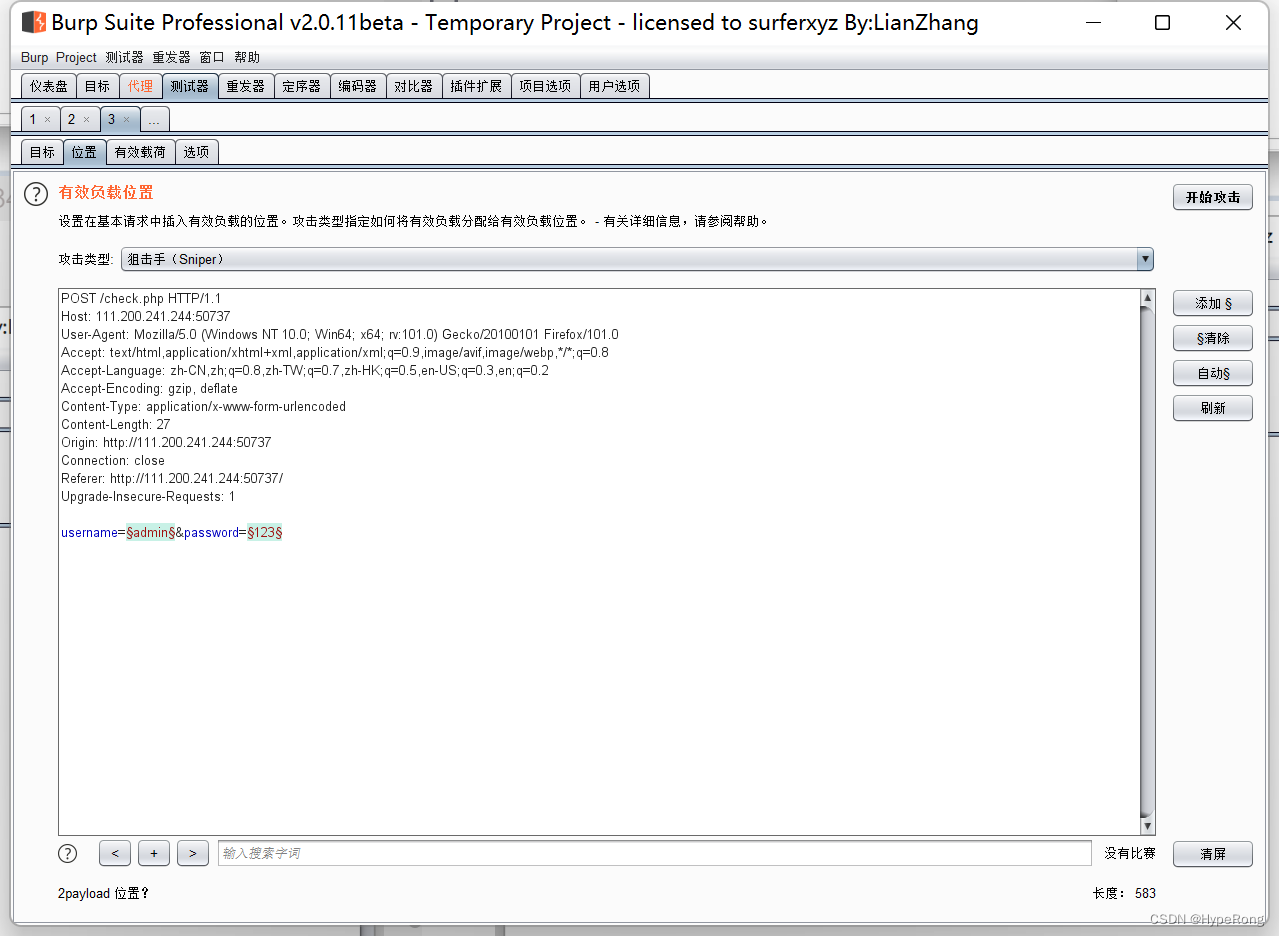This screenshot has height=936, width=1279.
Task: Click the 长度: 583 status text
Action: tap(1124, 893)
